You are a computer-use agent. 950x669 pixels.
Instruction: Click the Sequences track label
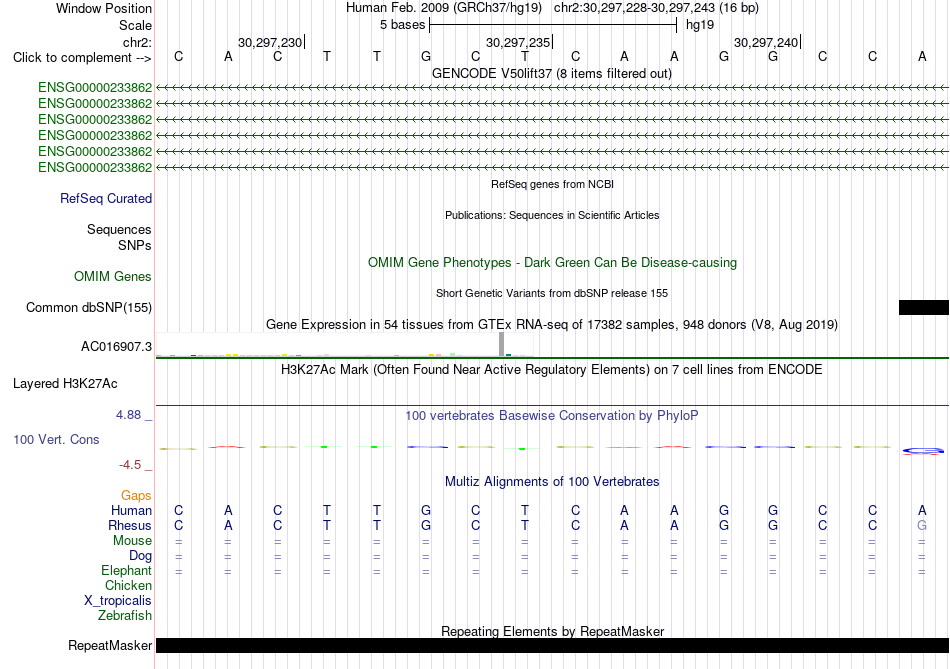(x=119, y=229)
